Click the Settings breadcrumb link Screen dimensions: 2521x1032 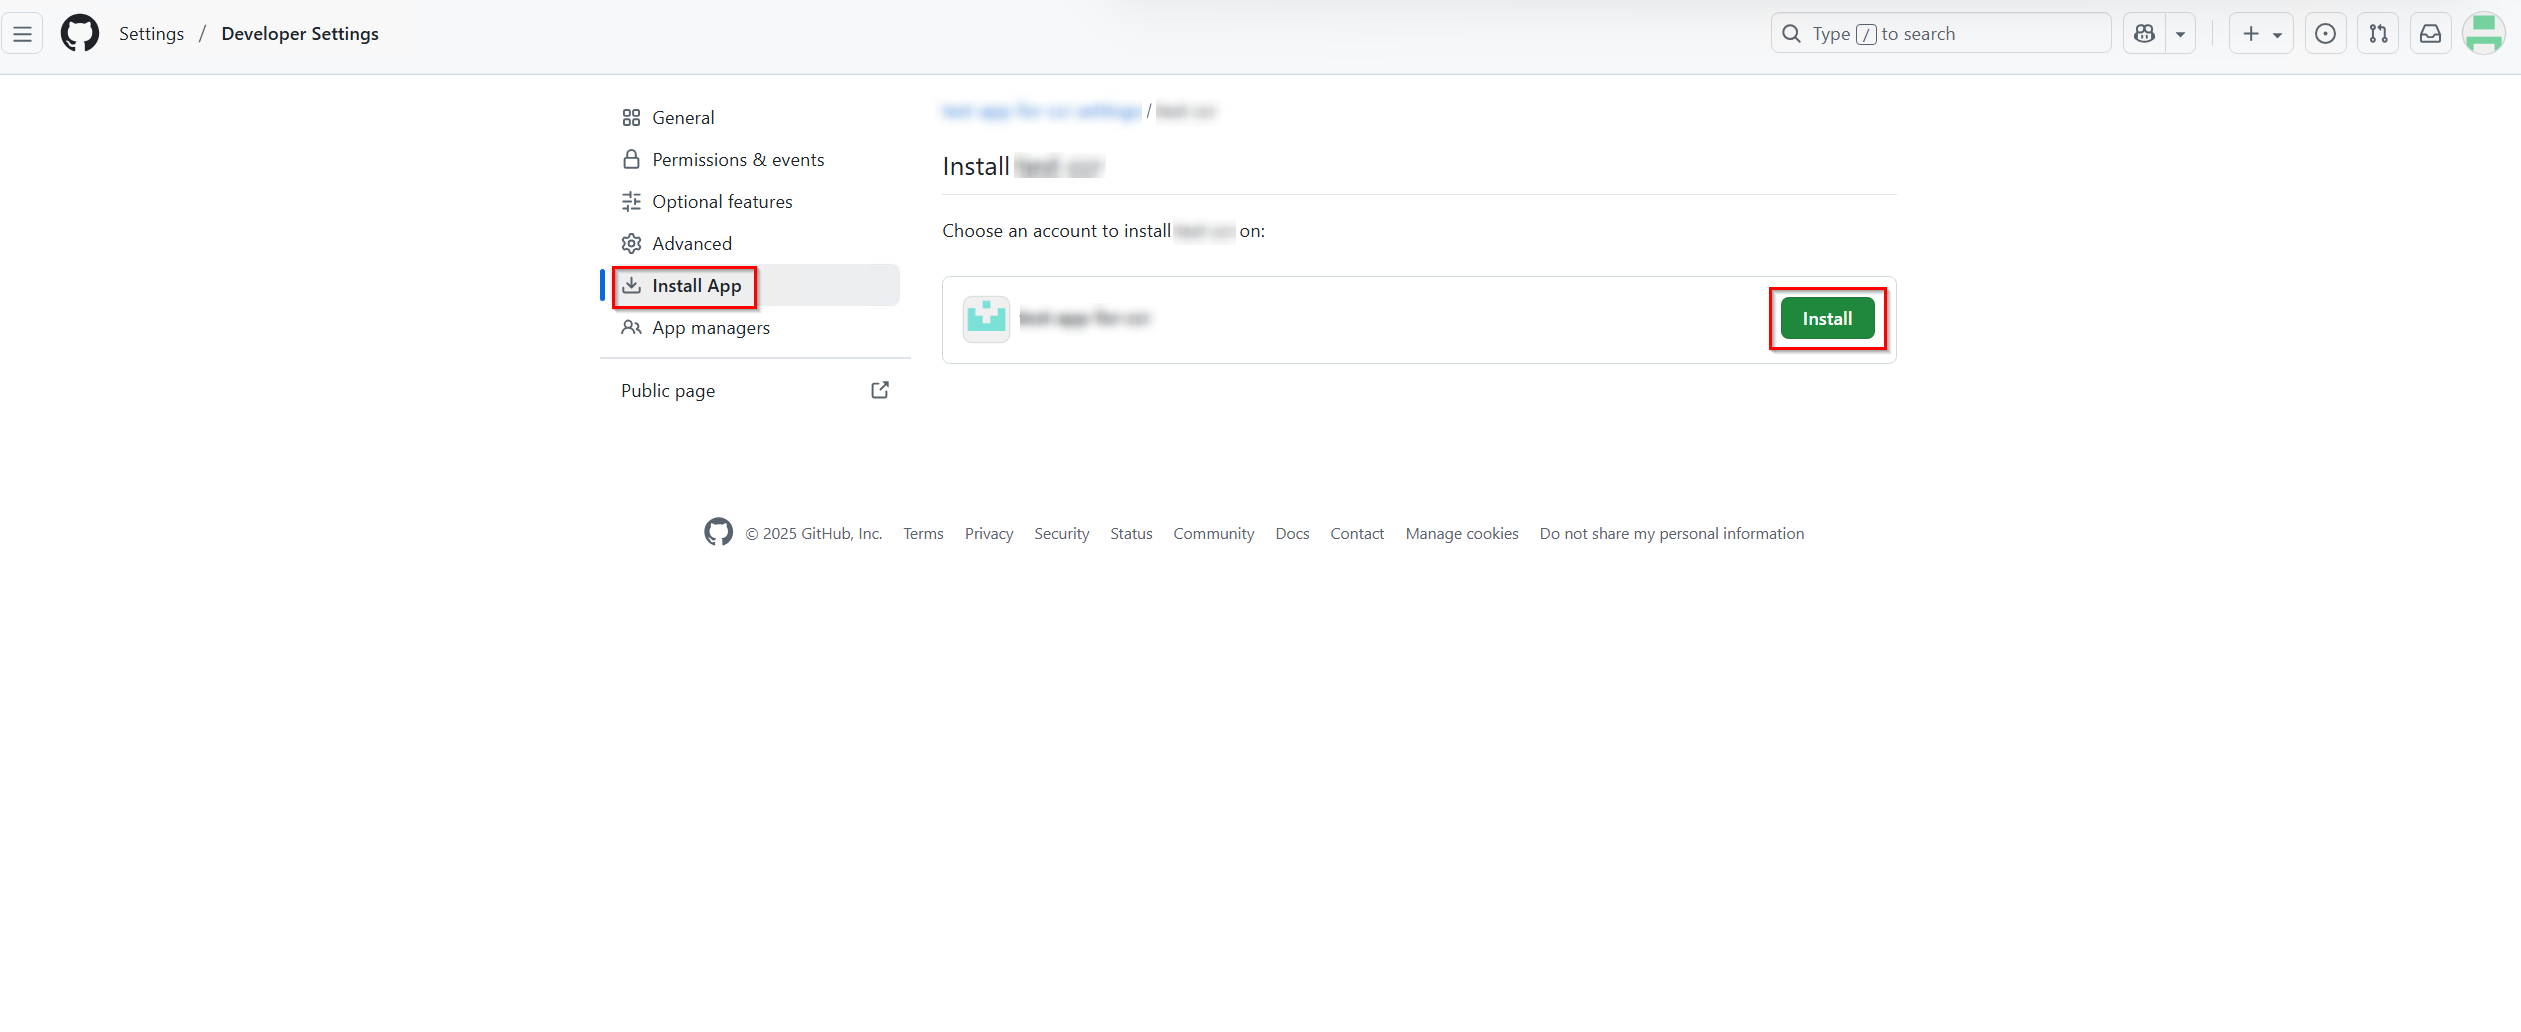151,34
